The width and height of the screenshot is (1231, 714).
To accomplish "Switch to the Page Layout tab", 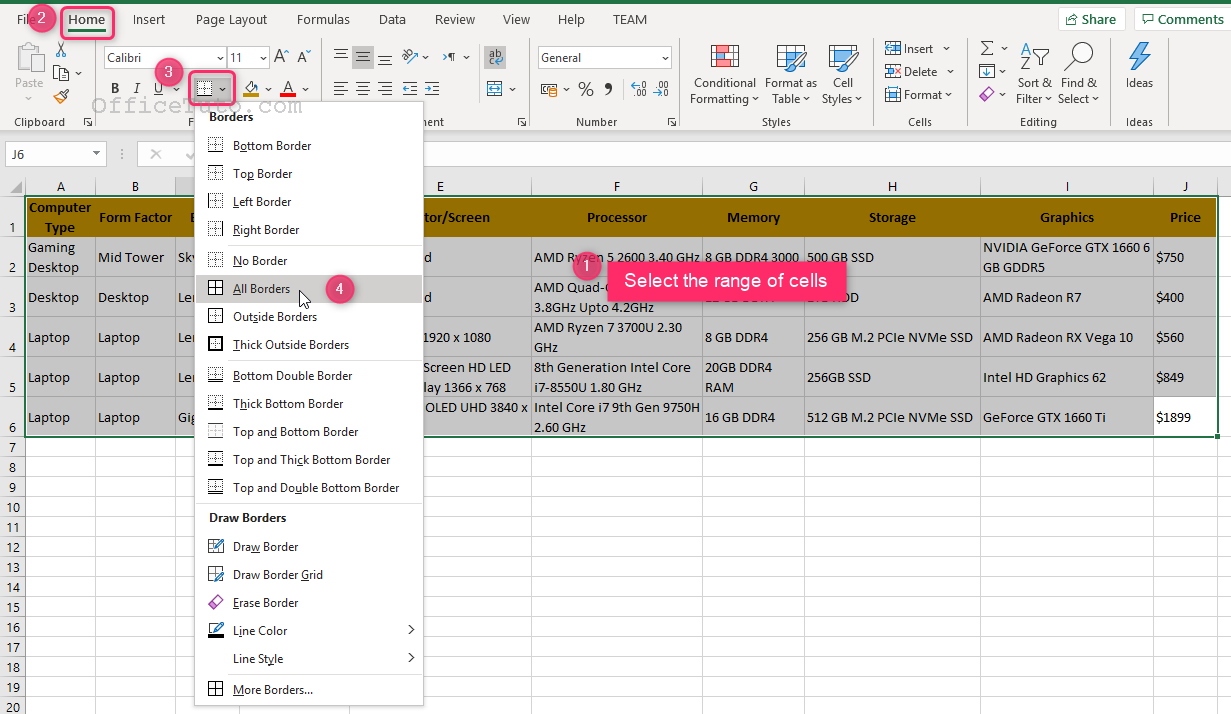I will coord(232,19).
